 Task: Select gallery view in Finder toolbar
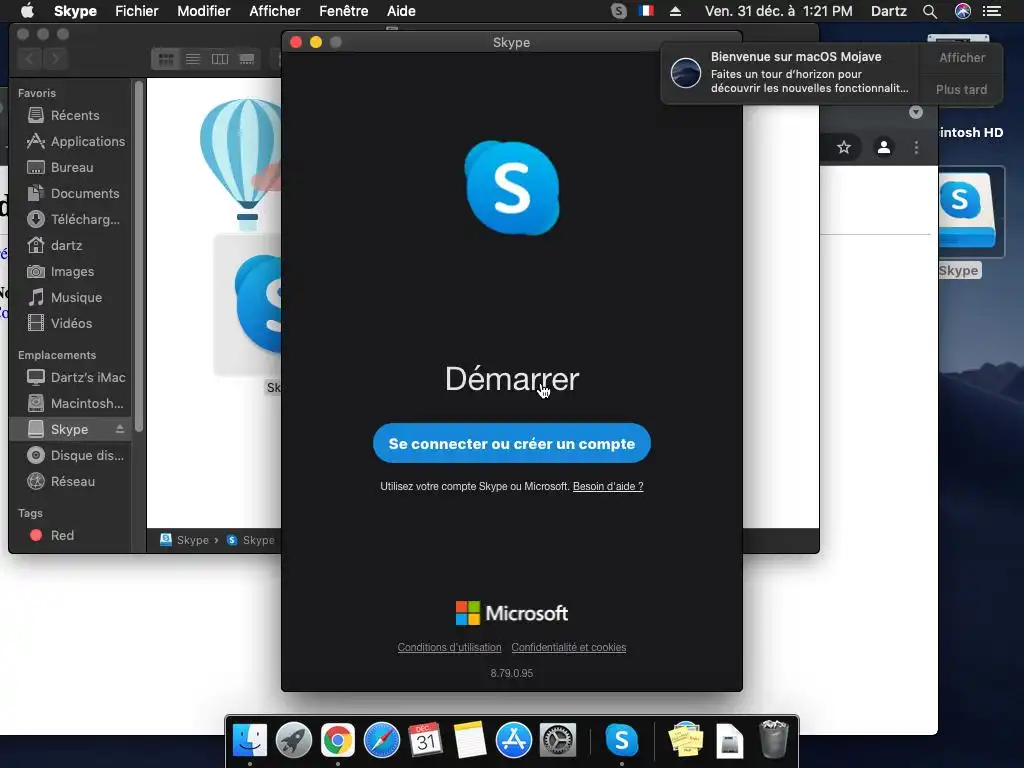pyautogui.click(x=247, y=59)
